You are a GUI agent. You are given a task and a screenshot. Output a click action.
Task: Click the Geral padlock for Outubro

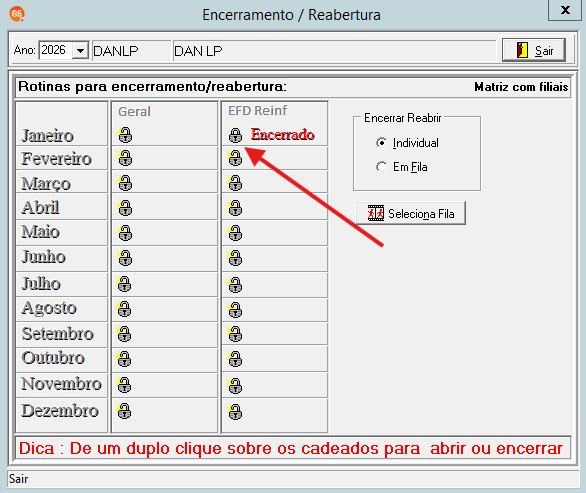tap(124, 359)
